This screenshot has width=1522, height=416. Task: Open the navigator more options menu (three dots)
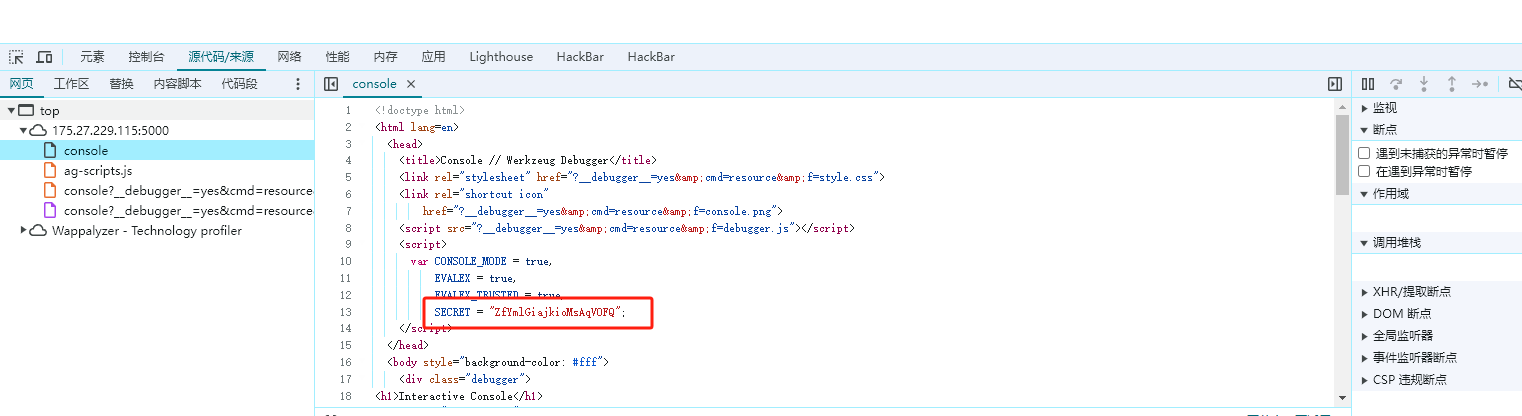297,84
